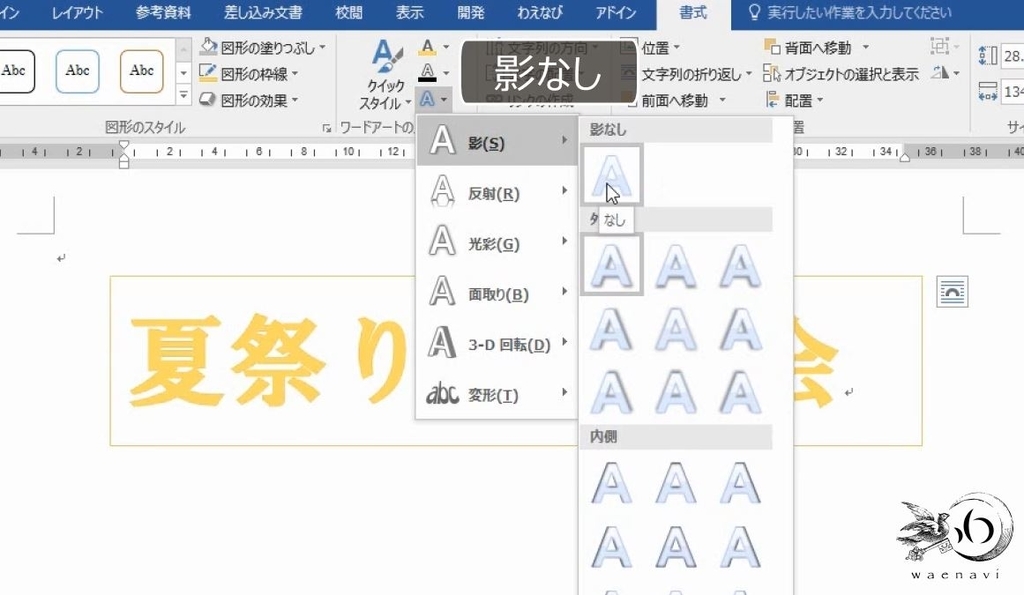Select first inner shadow preset in second row
Screen dimensions: 1024x595
(x=612, y=546)
